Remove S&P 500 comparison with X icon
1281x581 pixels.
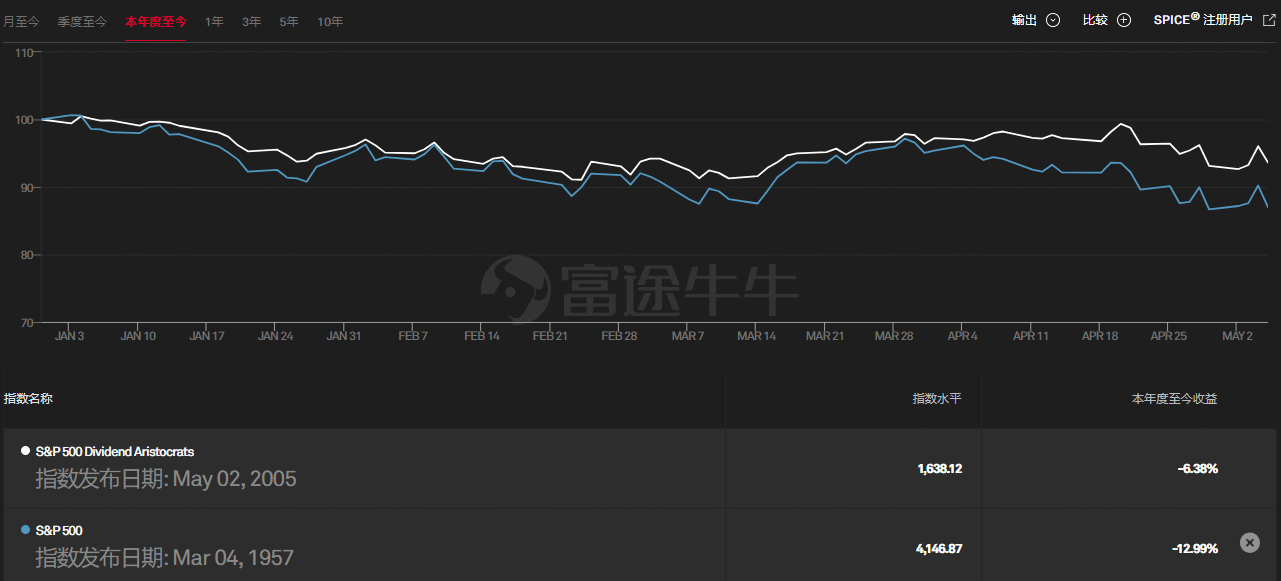tap(1249, 542)
